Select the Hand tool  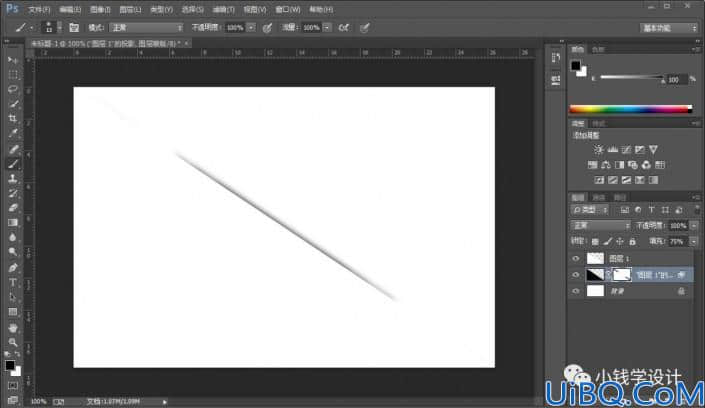tap(13, 327)
